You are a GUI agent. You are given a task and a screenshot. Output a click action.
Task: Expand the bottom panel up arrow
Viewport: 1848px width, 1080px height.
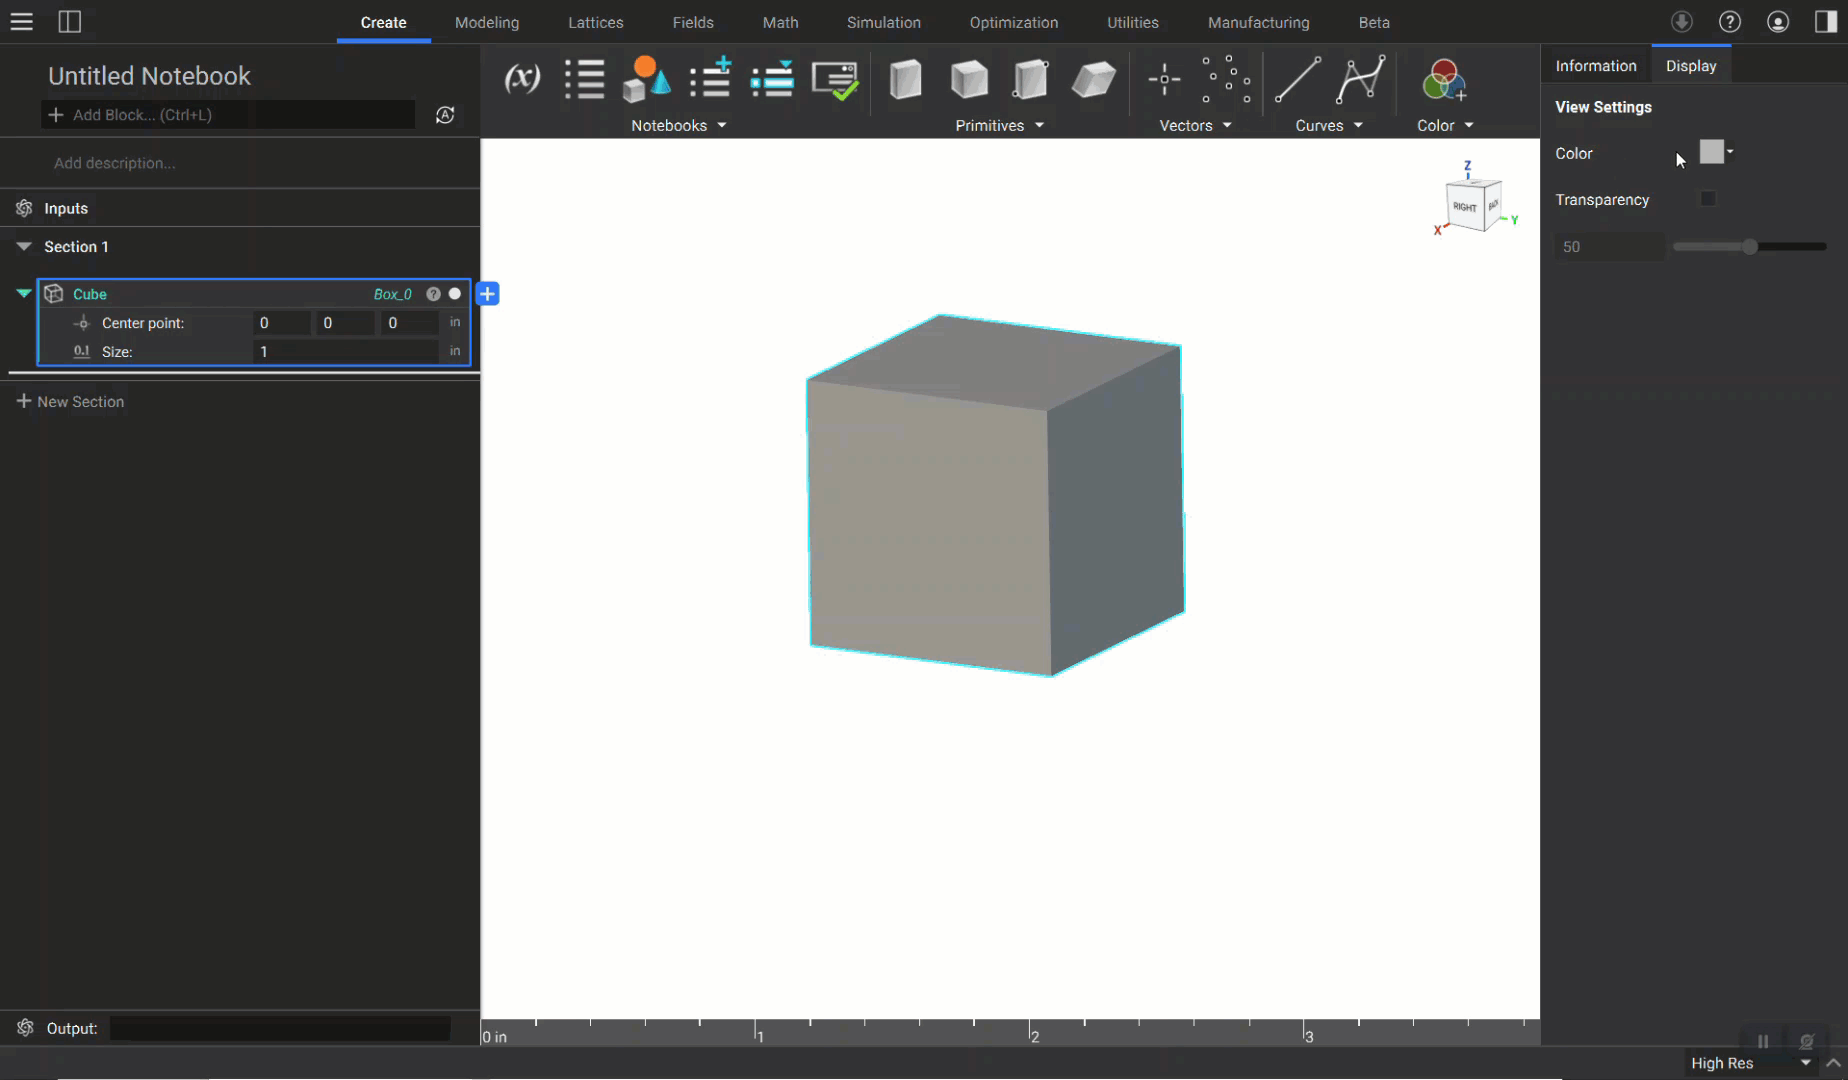[1833, 1063]
